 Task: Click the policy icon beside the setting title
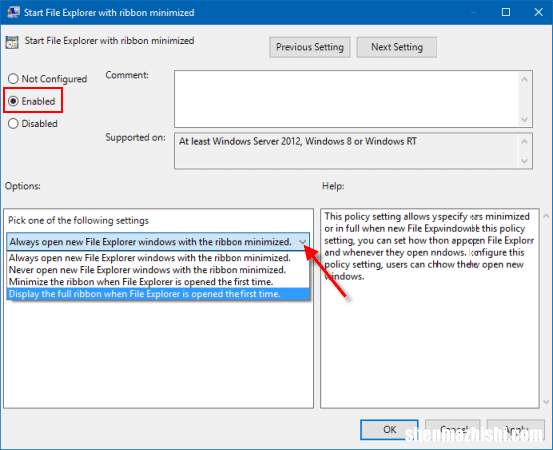coord(12,42)
